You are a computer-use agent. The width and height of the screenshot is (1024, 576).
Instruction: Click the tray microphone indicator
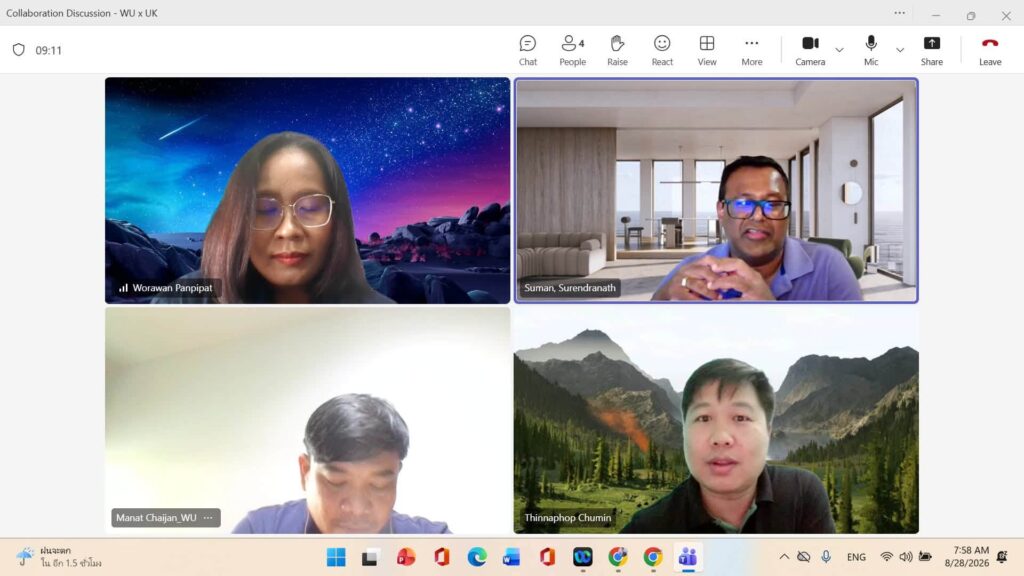coord(826,556)
